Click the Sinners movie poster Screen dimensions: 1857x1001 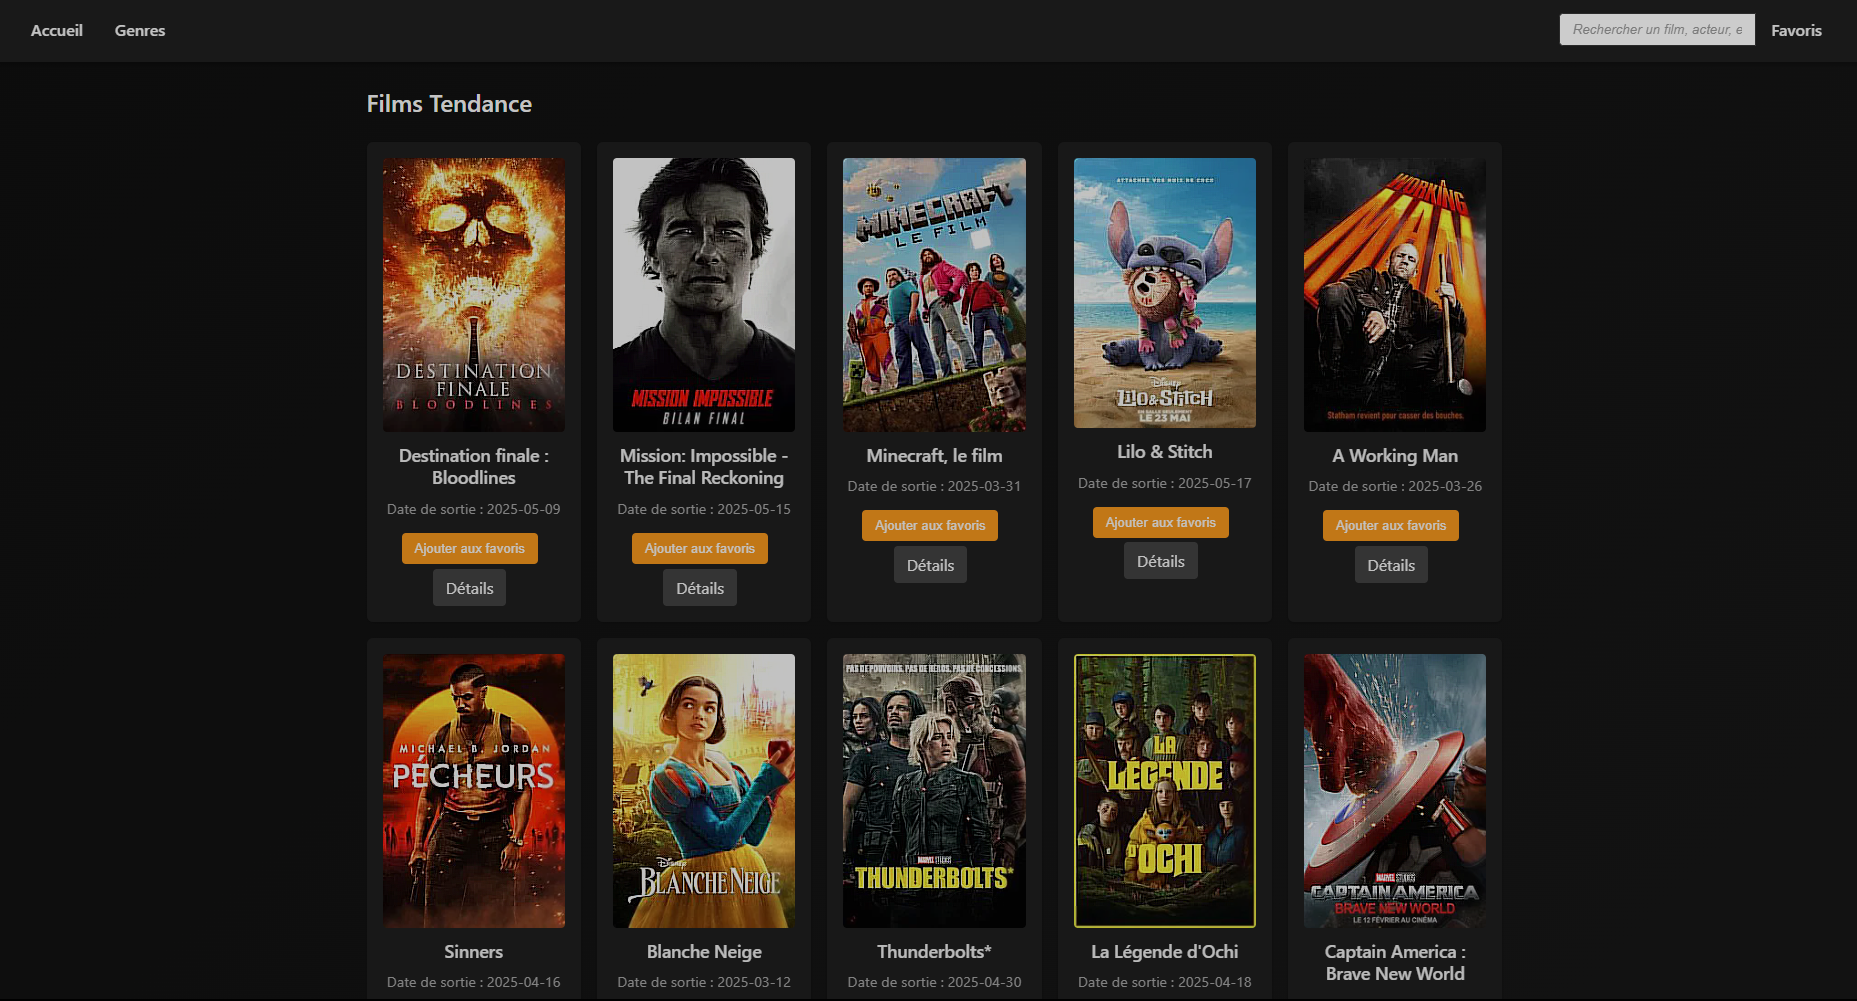tap(474, 790)
